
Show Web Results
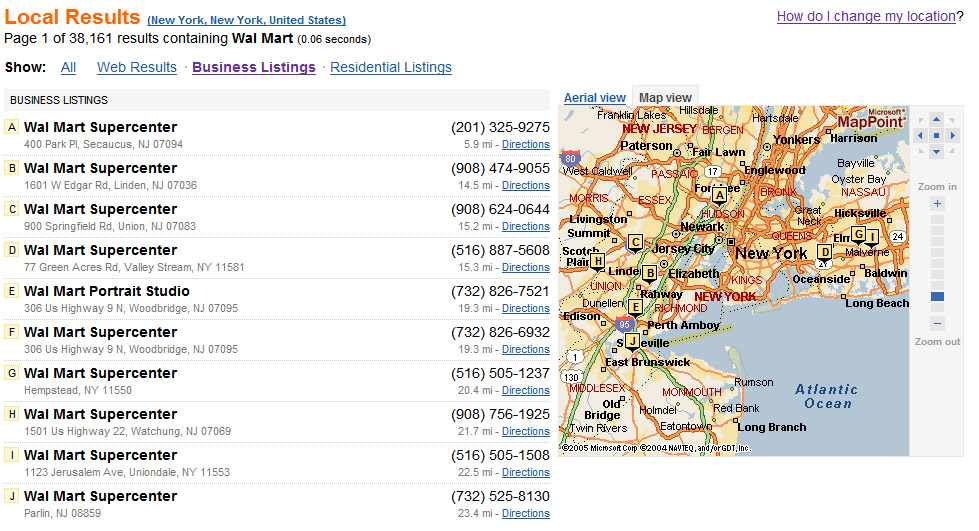pyautogui.click(x=137, y=67)
